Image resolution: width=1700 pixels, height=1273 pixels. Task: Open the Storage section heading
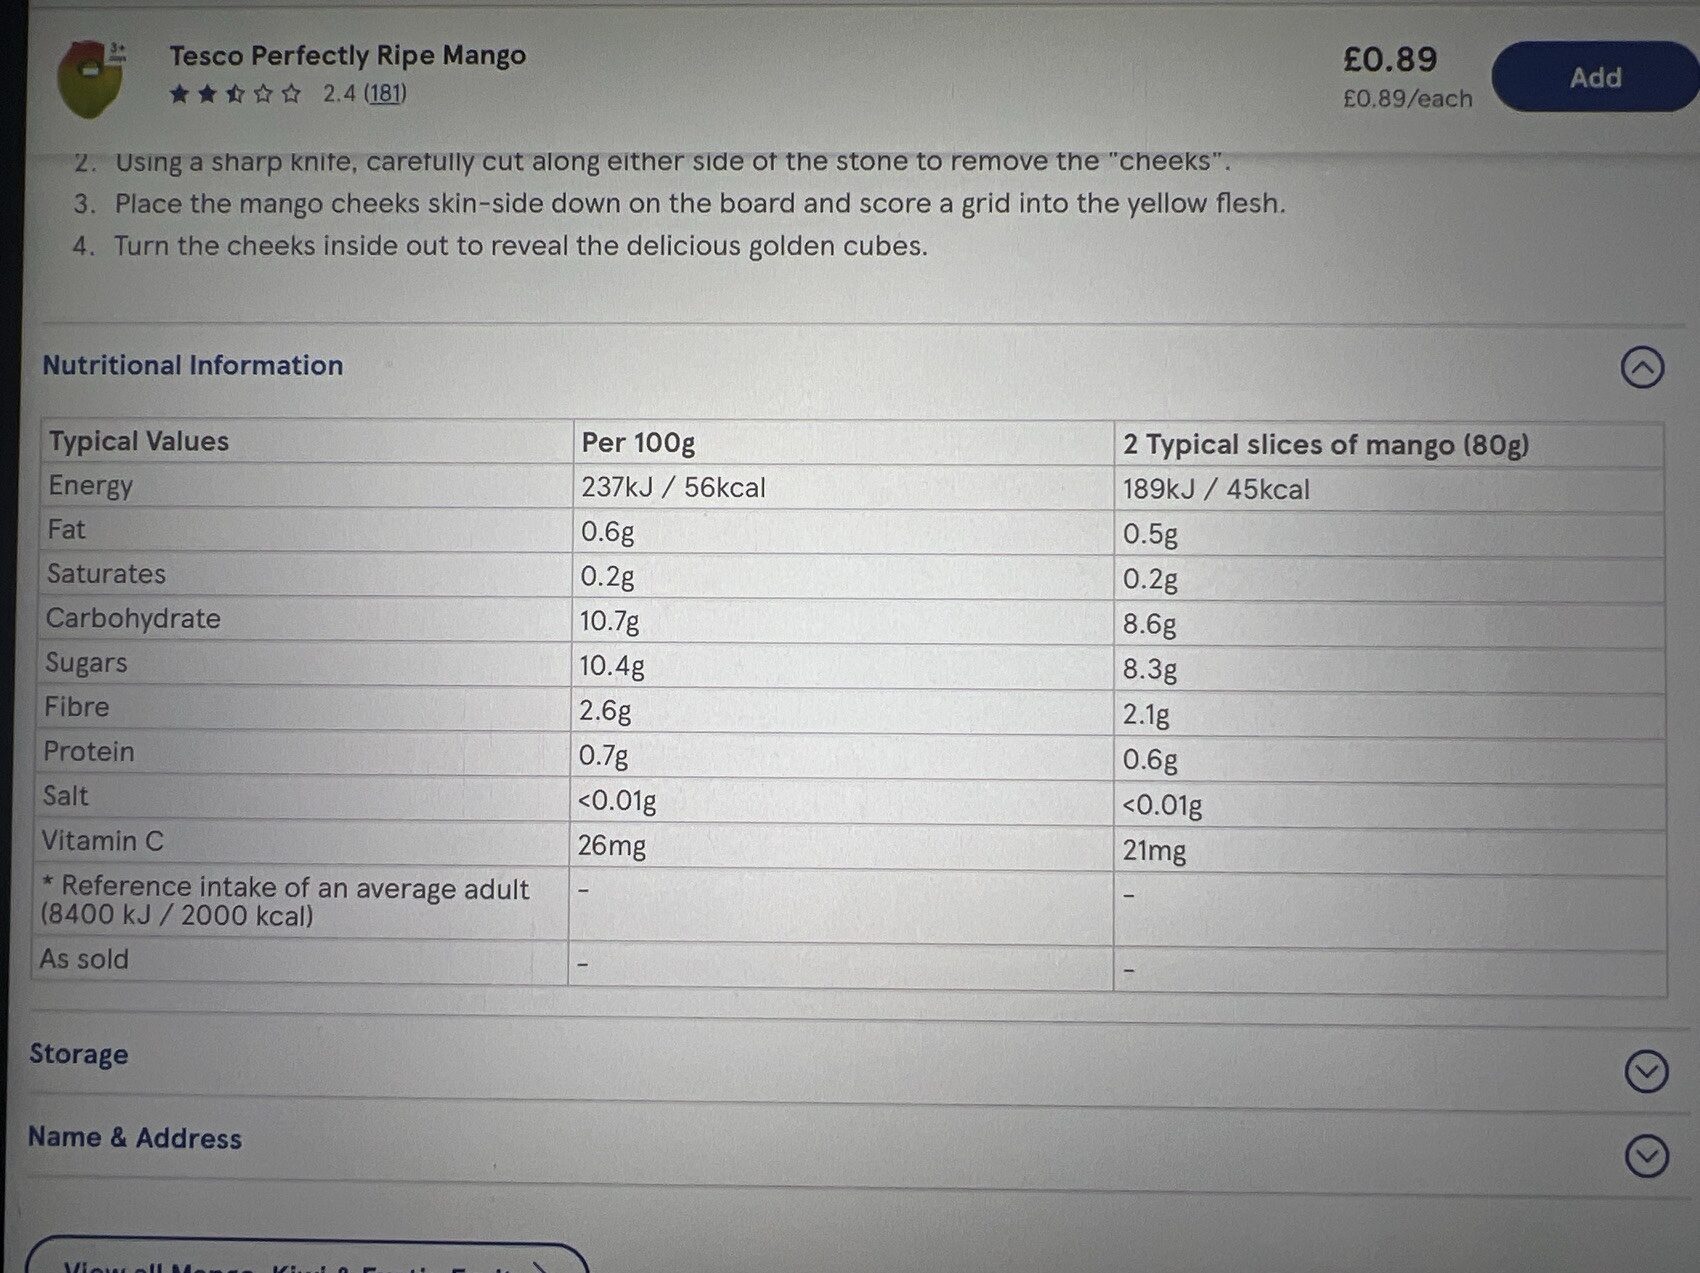point(79,1054)
